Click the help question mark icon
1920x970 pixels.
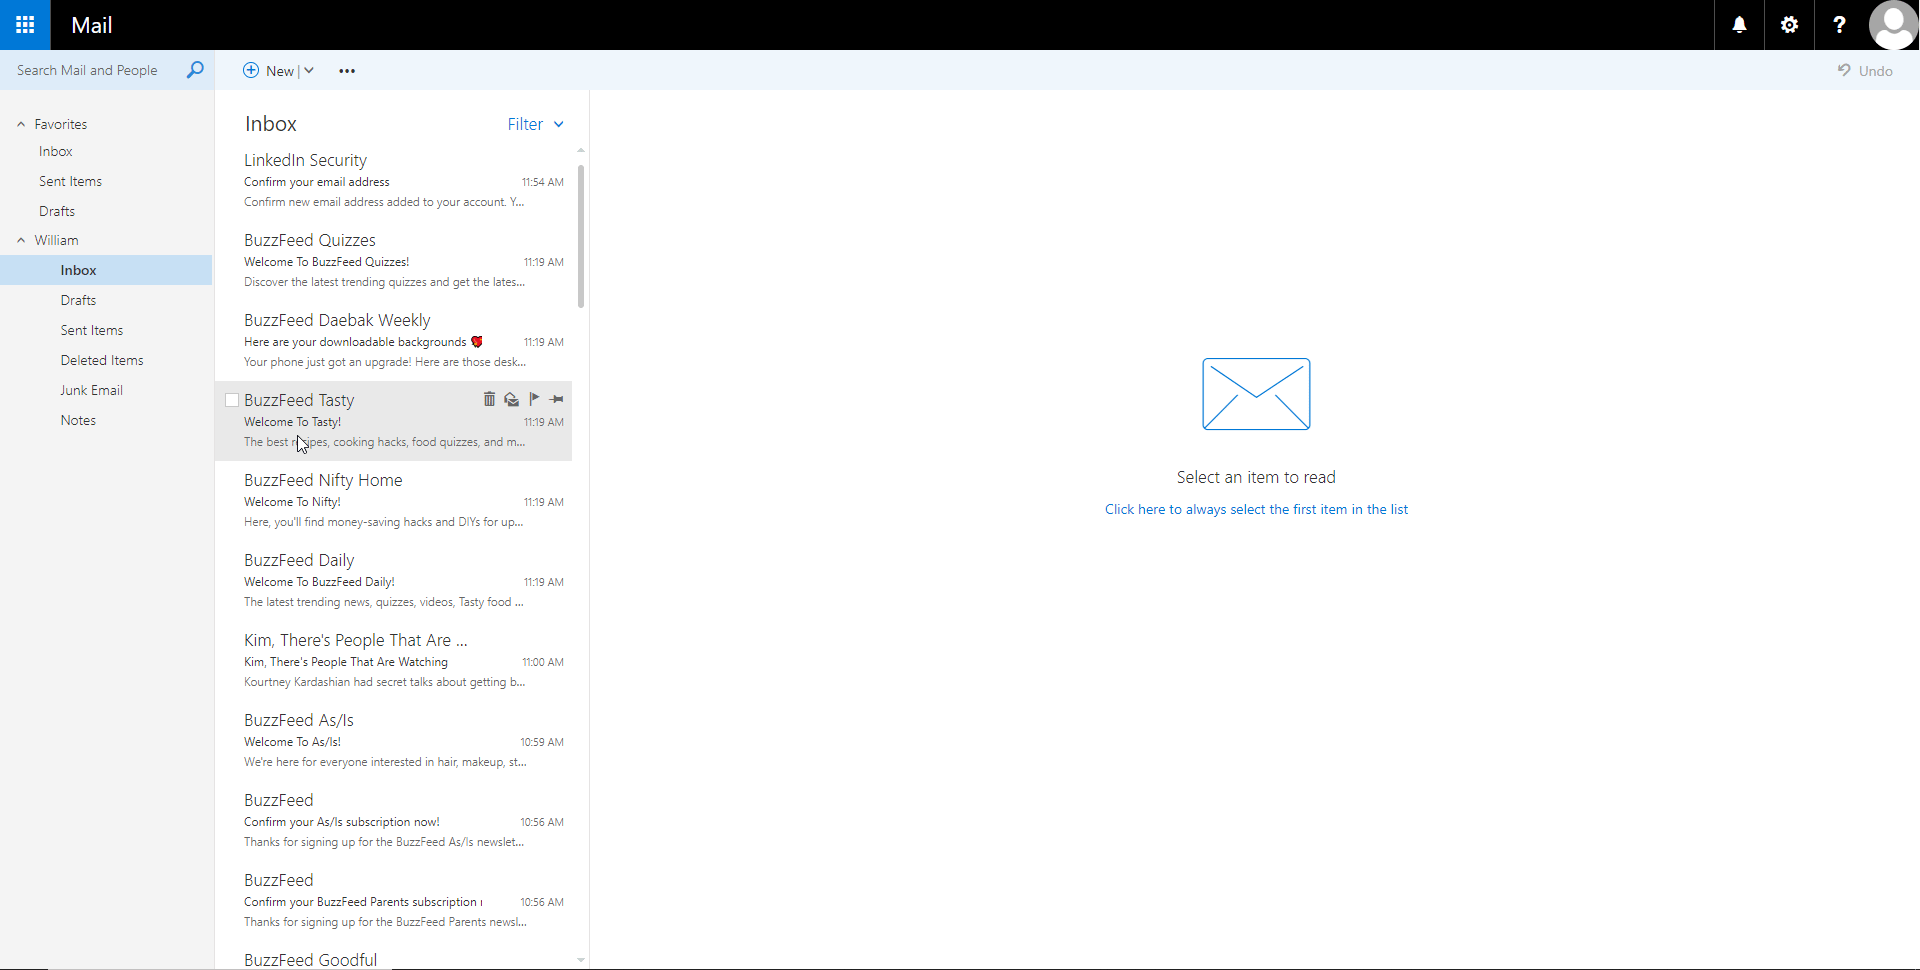click(x=1839, y=25)
